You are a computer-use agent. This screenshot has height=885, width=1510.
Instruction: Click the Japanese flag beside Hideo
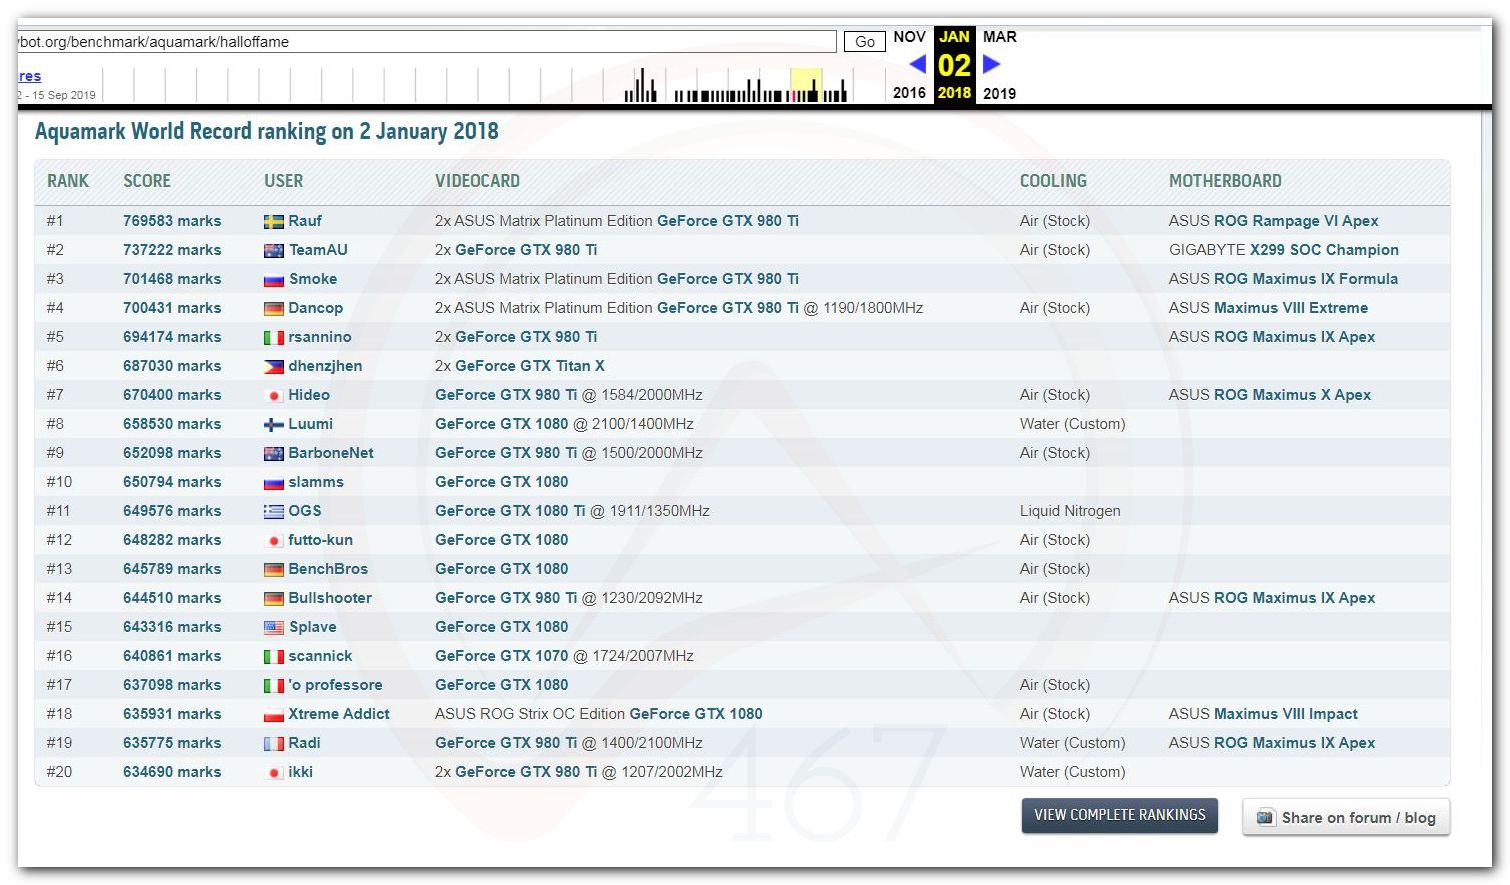click(273, 396)
